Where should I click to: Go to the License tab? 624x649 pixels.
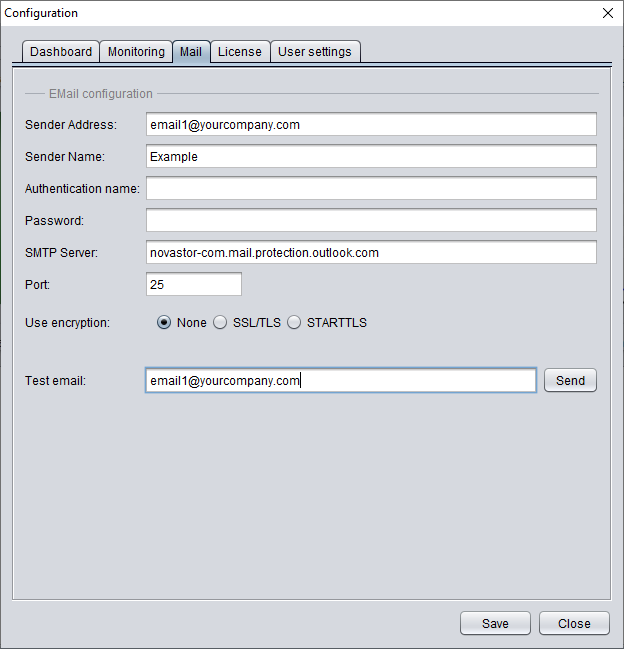(240, 52)
